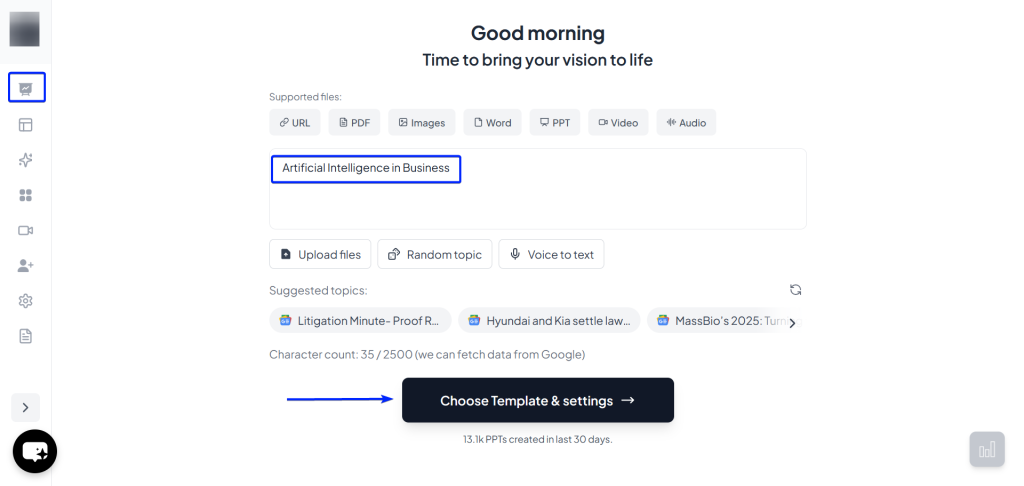Image resolution: width=1024 pixels, height=486 pixels.
Task: Click the AI sparkle sidebar icon
Action: coord(26,160)
